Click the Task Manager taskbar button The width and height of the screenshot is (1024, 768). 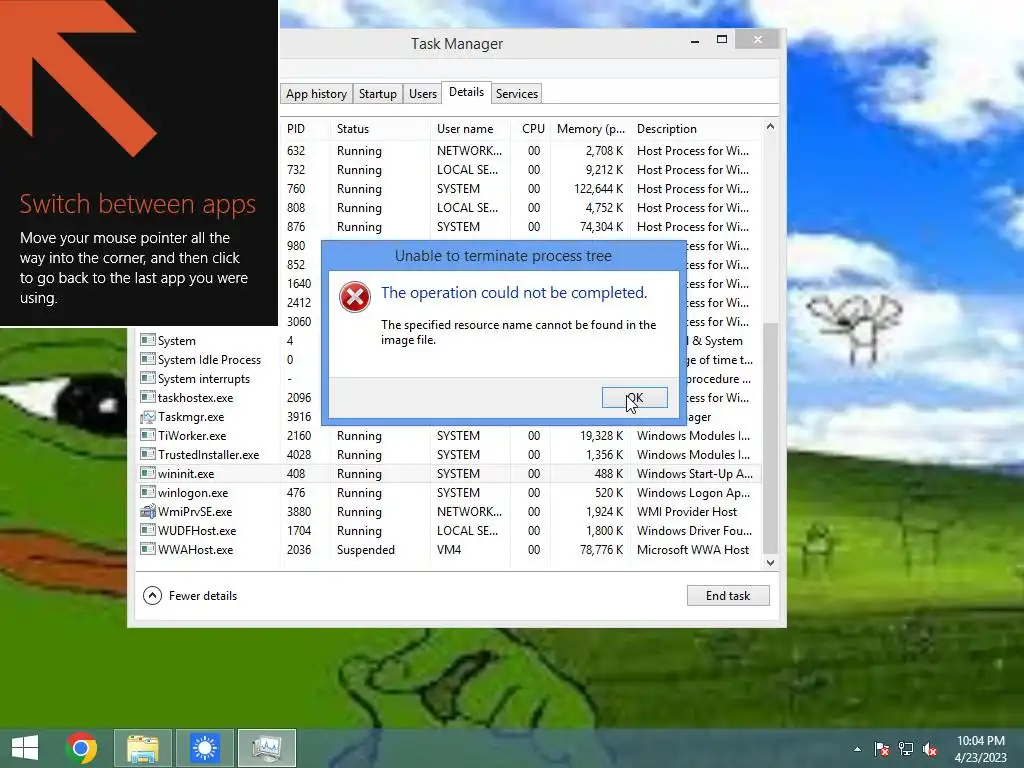266,748
